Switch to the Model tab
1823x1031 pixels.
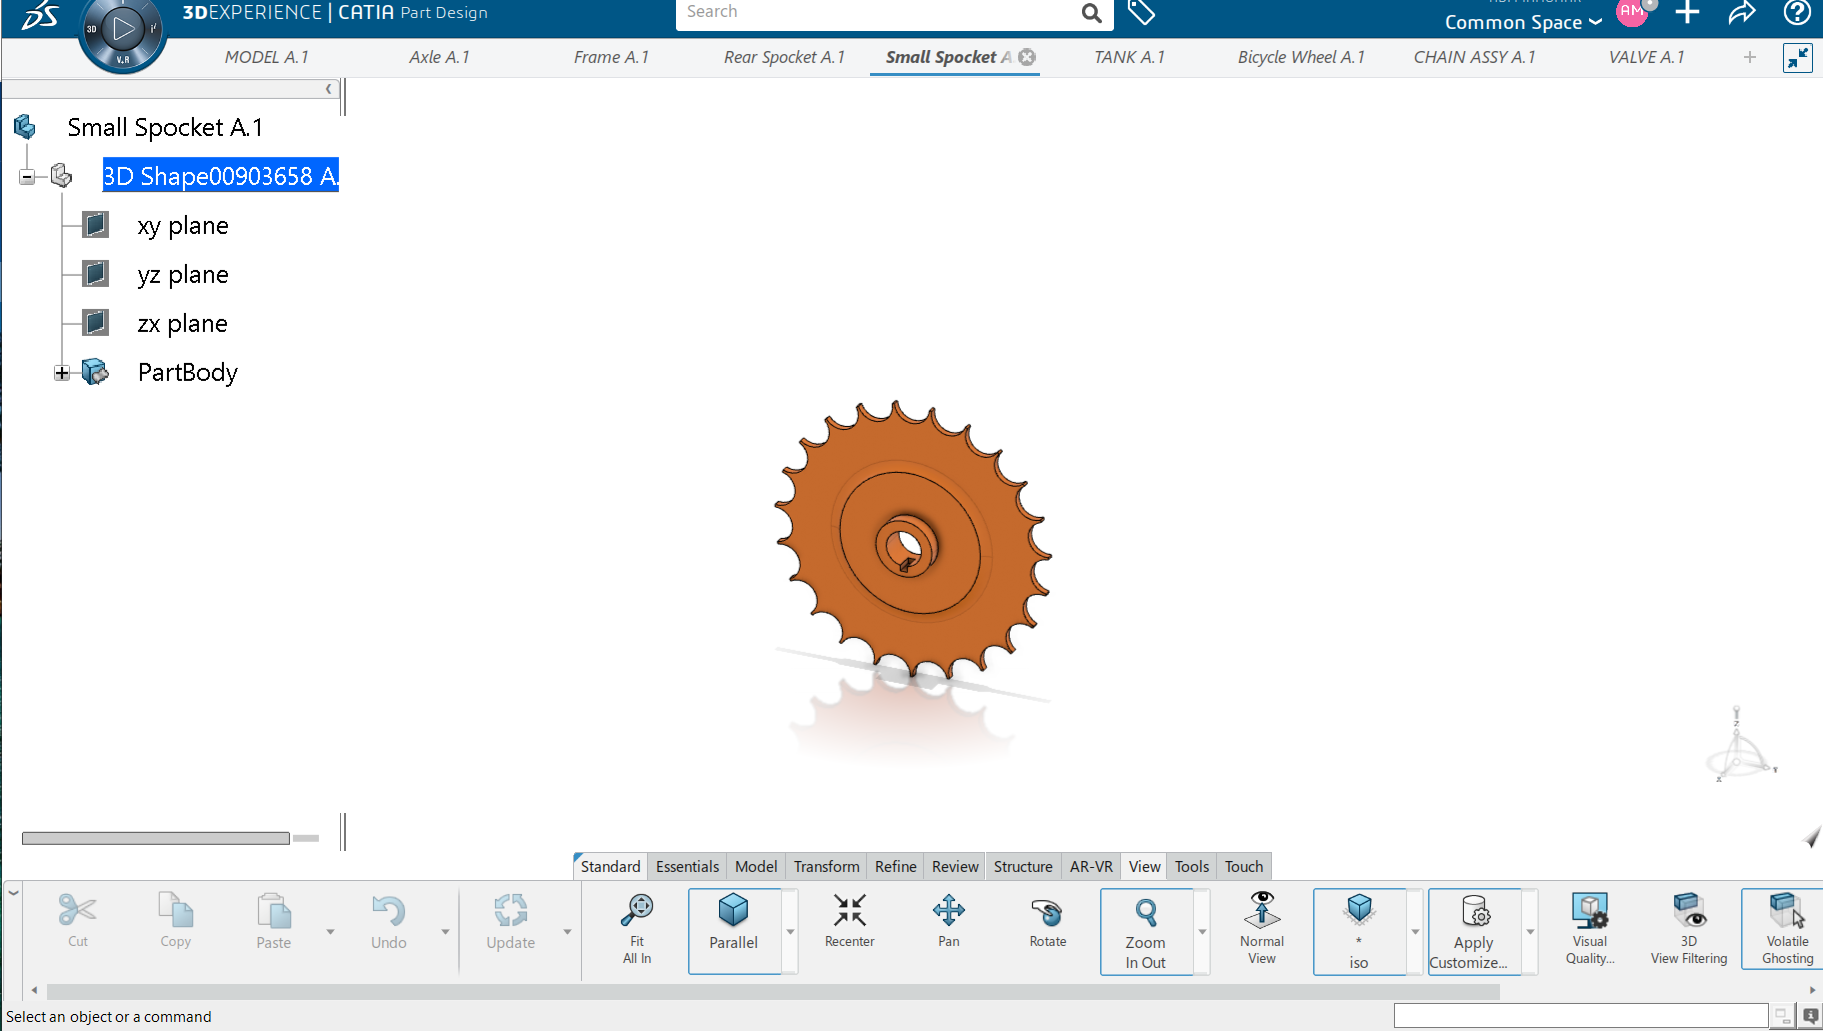pos(756,867)
